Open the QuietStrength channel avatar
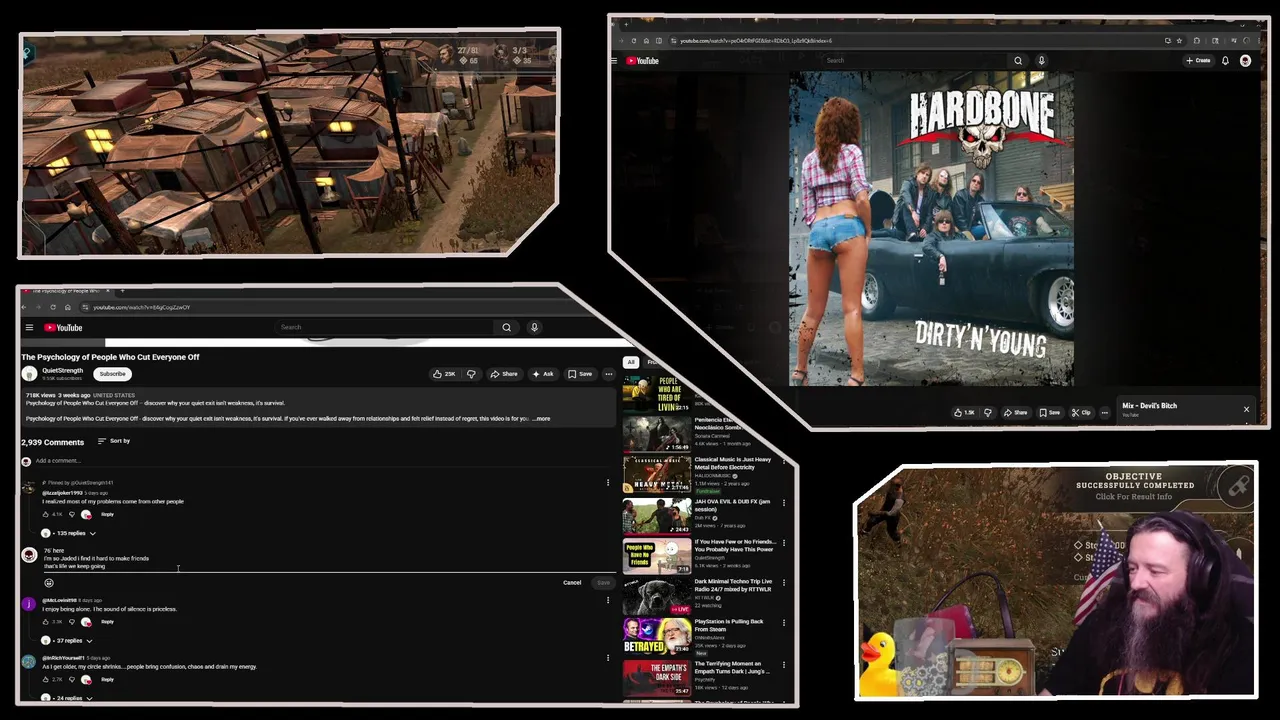Screen dimensions: 1280x720 coord(29,373)
